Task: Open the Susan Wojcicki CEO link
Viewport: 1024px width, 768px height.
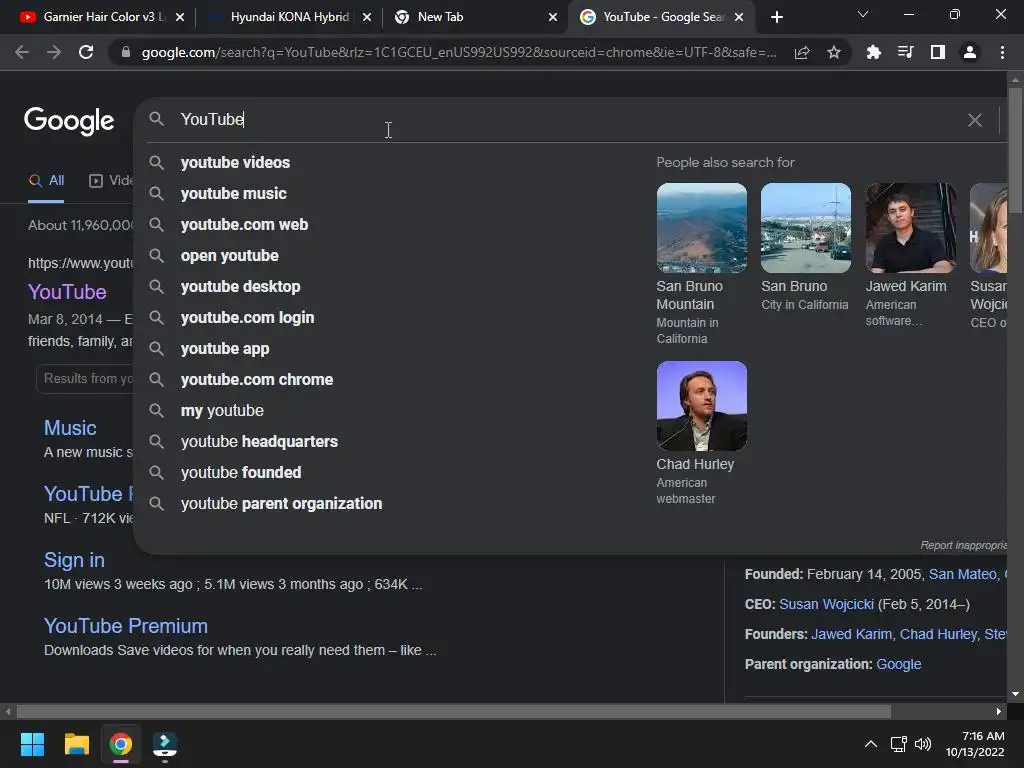Action: tap(826, 604)
